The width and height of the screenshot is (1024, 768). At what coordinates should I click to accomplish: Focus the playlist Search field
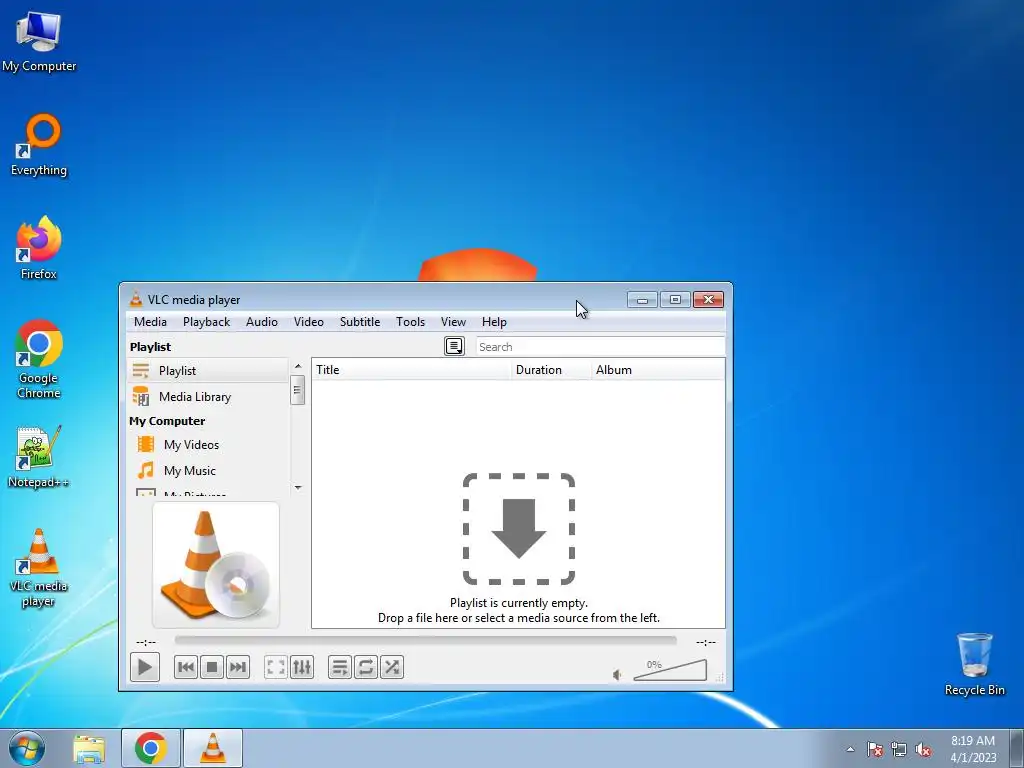[x=600, y=347]
